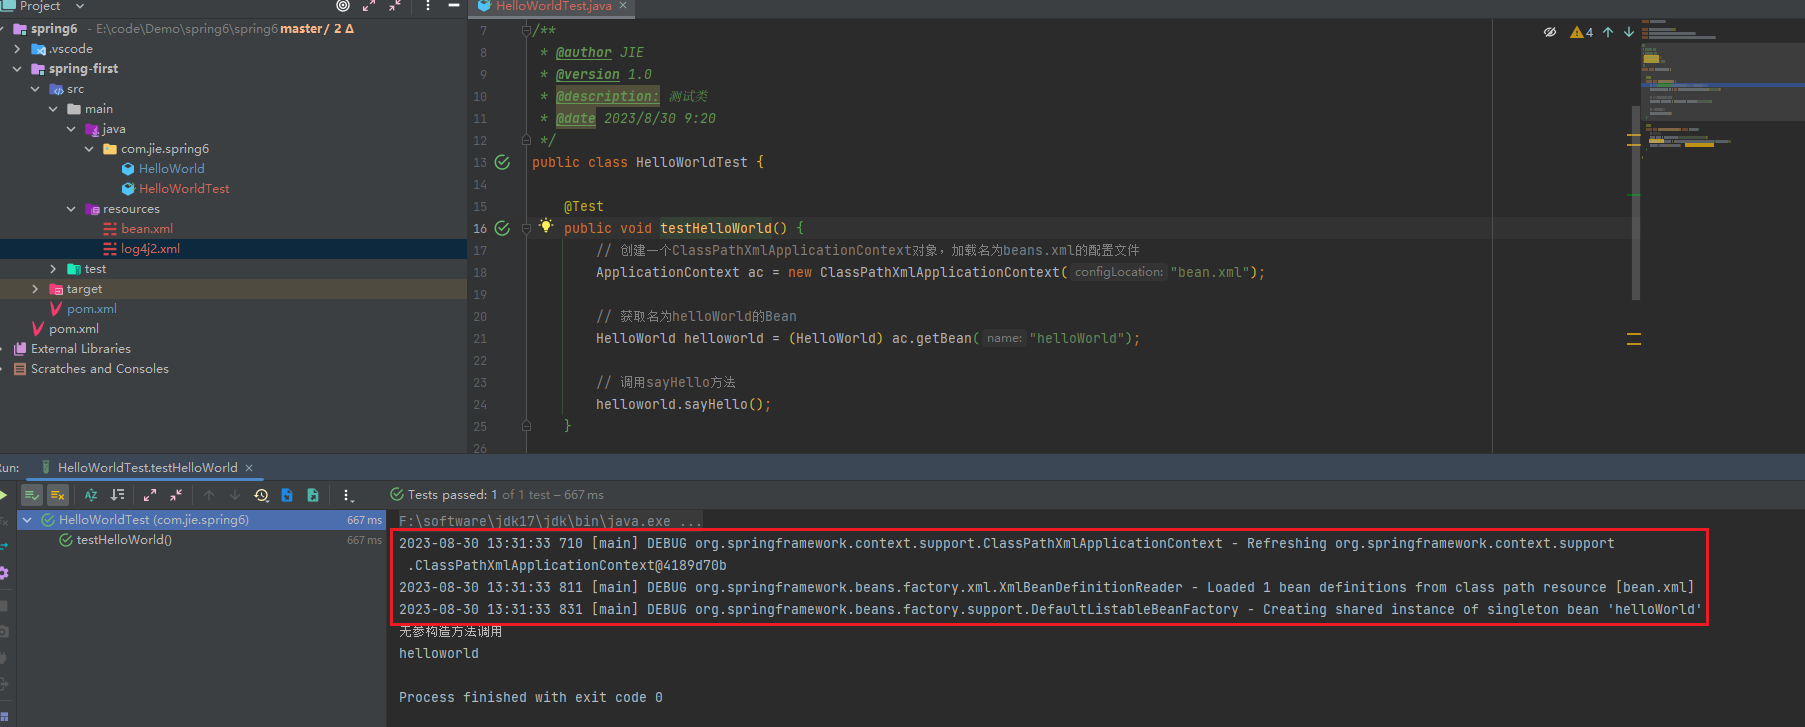
Task: Click the "Tests passed: 1" status label
Action: click(452, 495)
